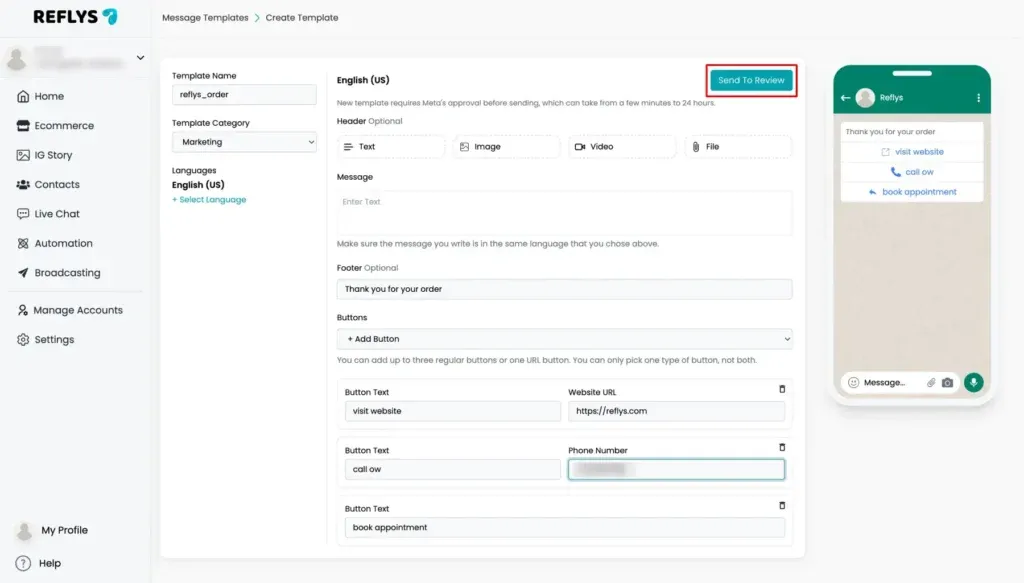
Task: Choose the Video header type
Action: click(622, 147)
